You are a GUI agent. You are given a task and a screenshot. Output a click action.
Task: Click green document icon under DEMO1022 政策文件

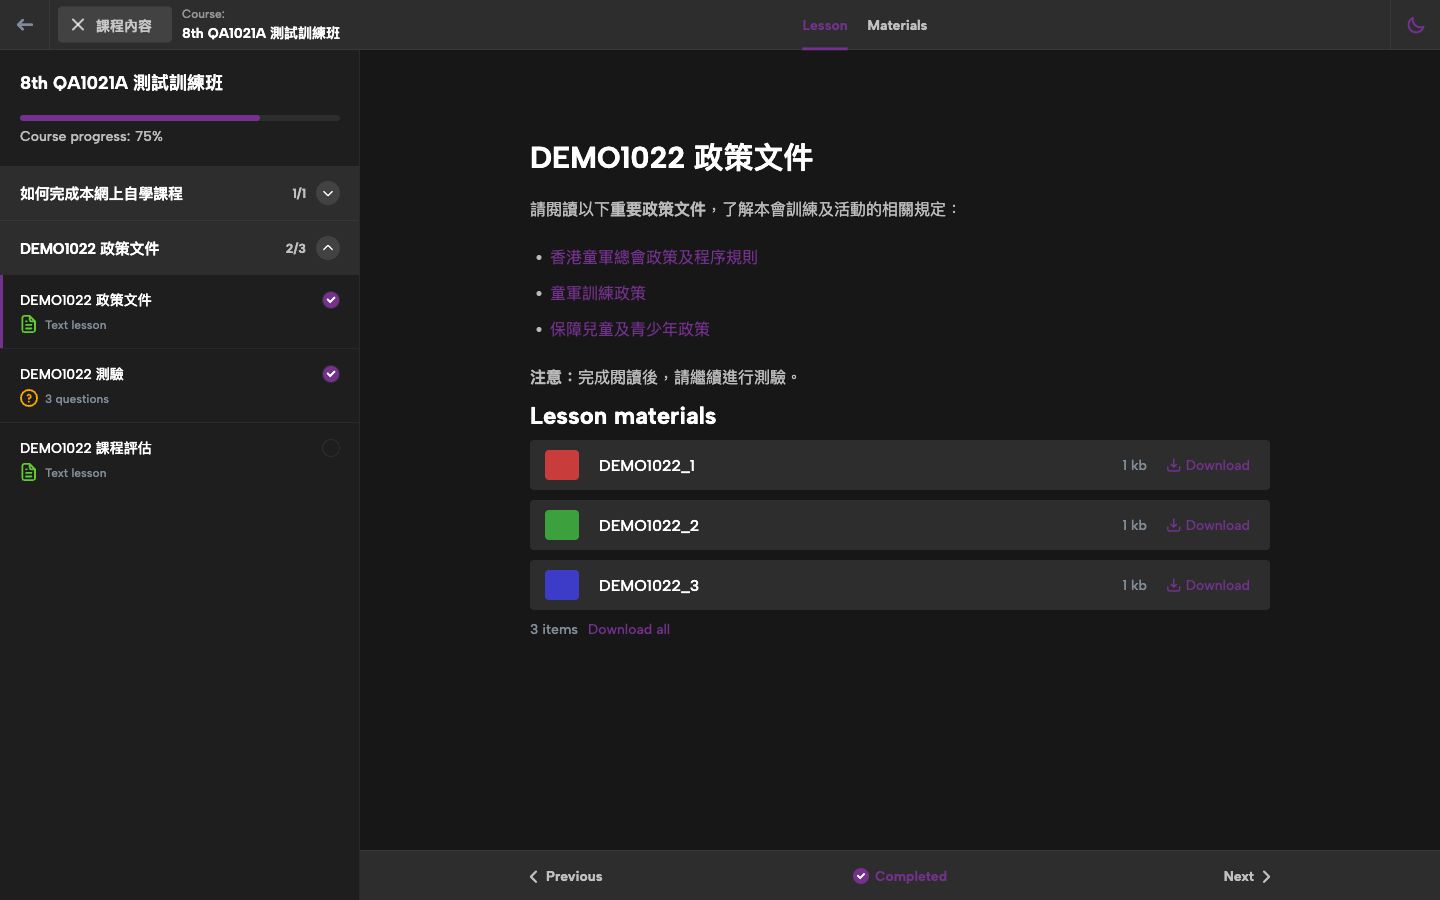[29, 324]
